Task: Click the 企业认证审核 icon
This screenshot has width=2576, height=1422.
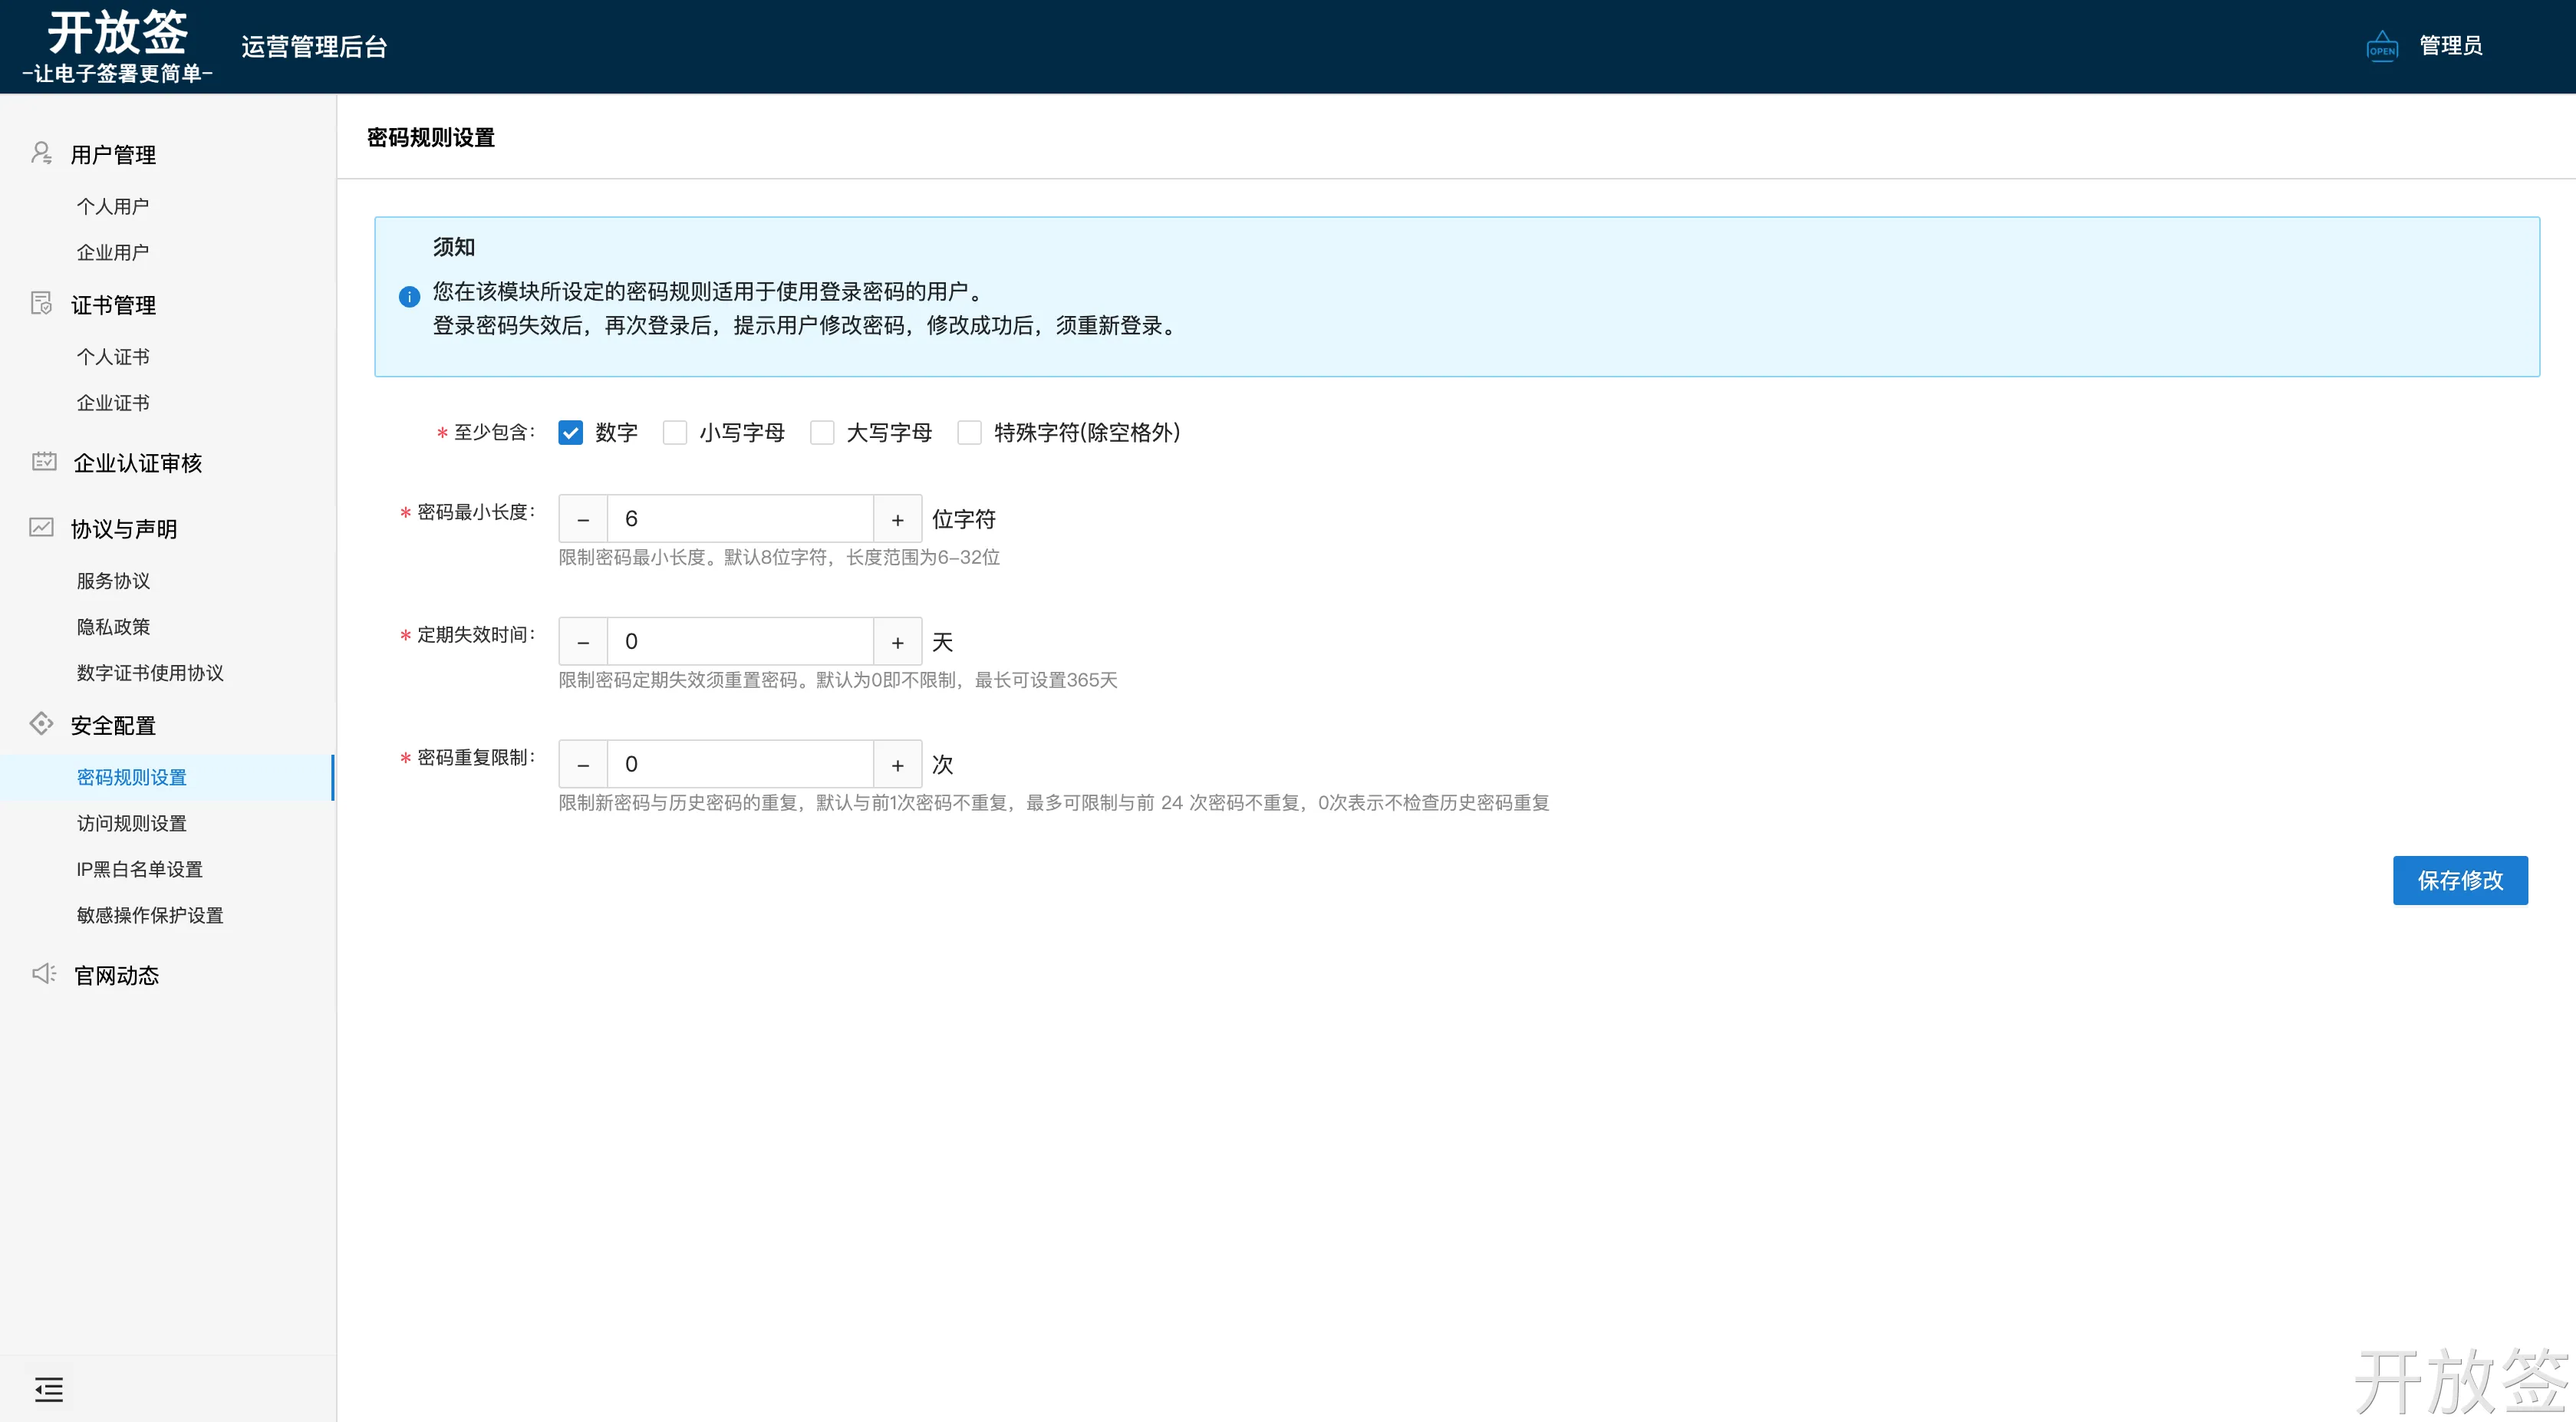Action: pos(44,461)
